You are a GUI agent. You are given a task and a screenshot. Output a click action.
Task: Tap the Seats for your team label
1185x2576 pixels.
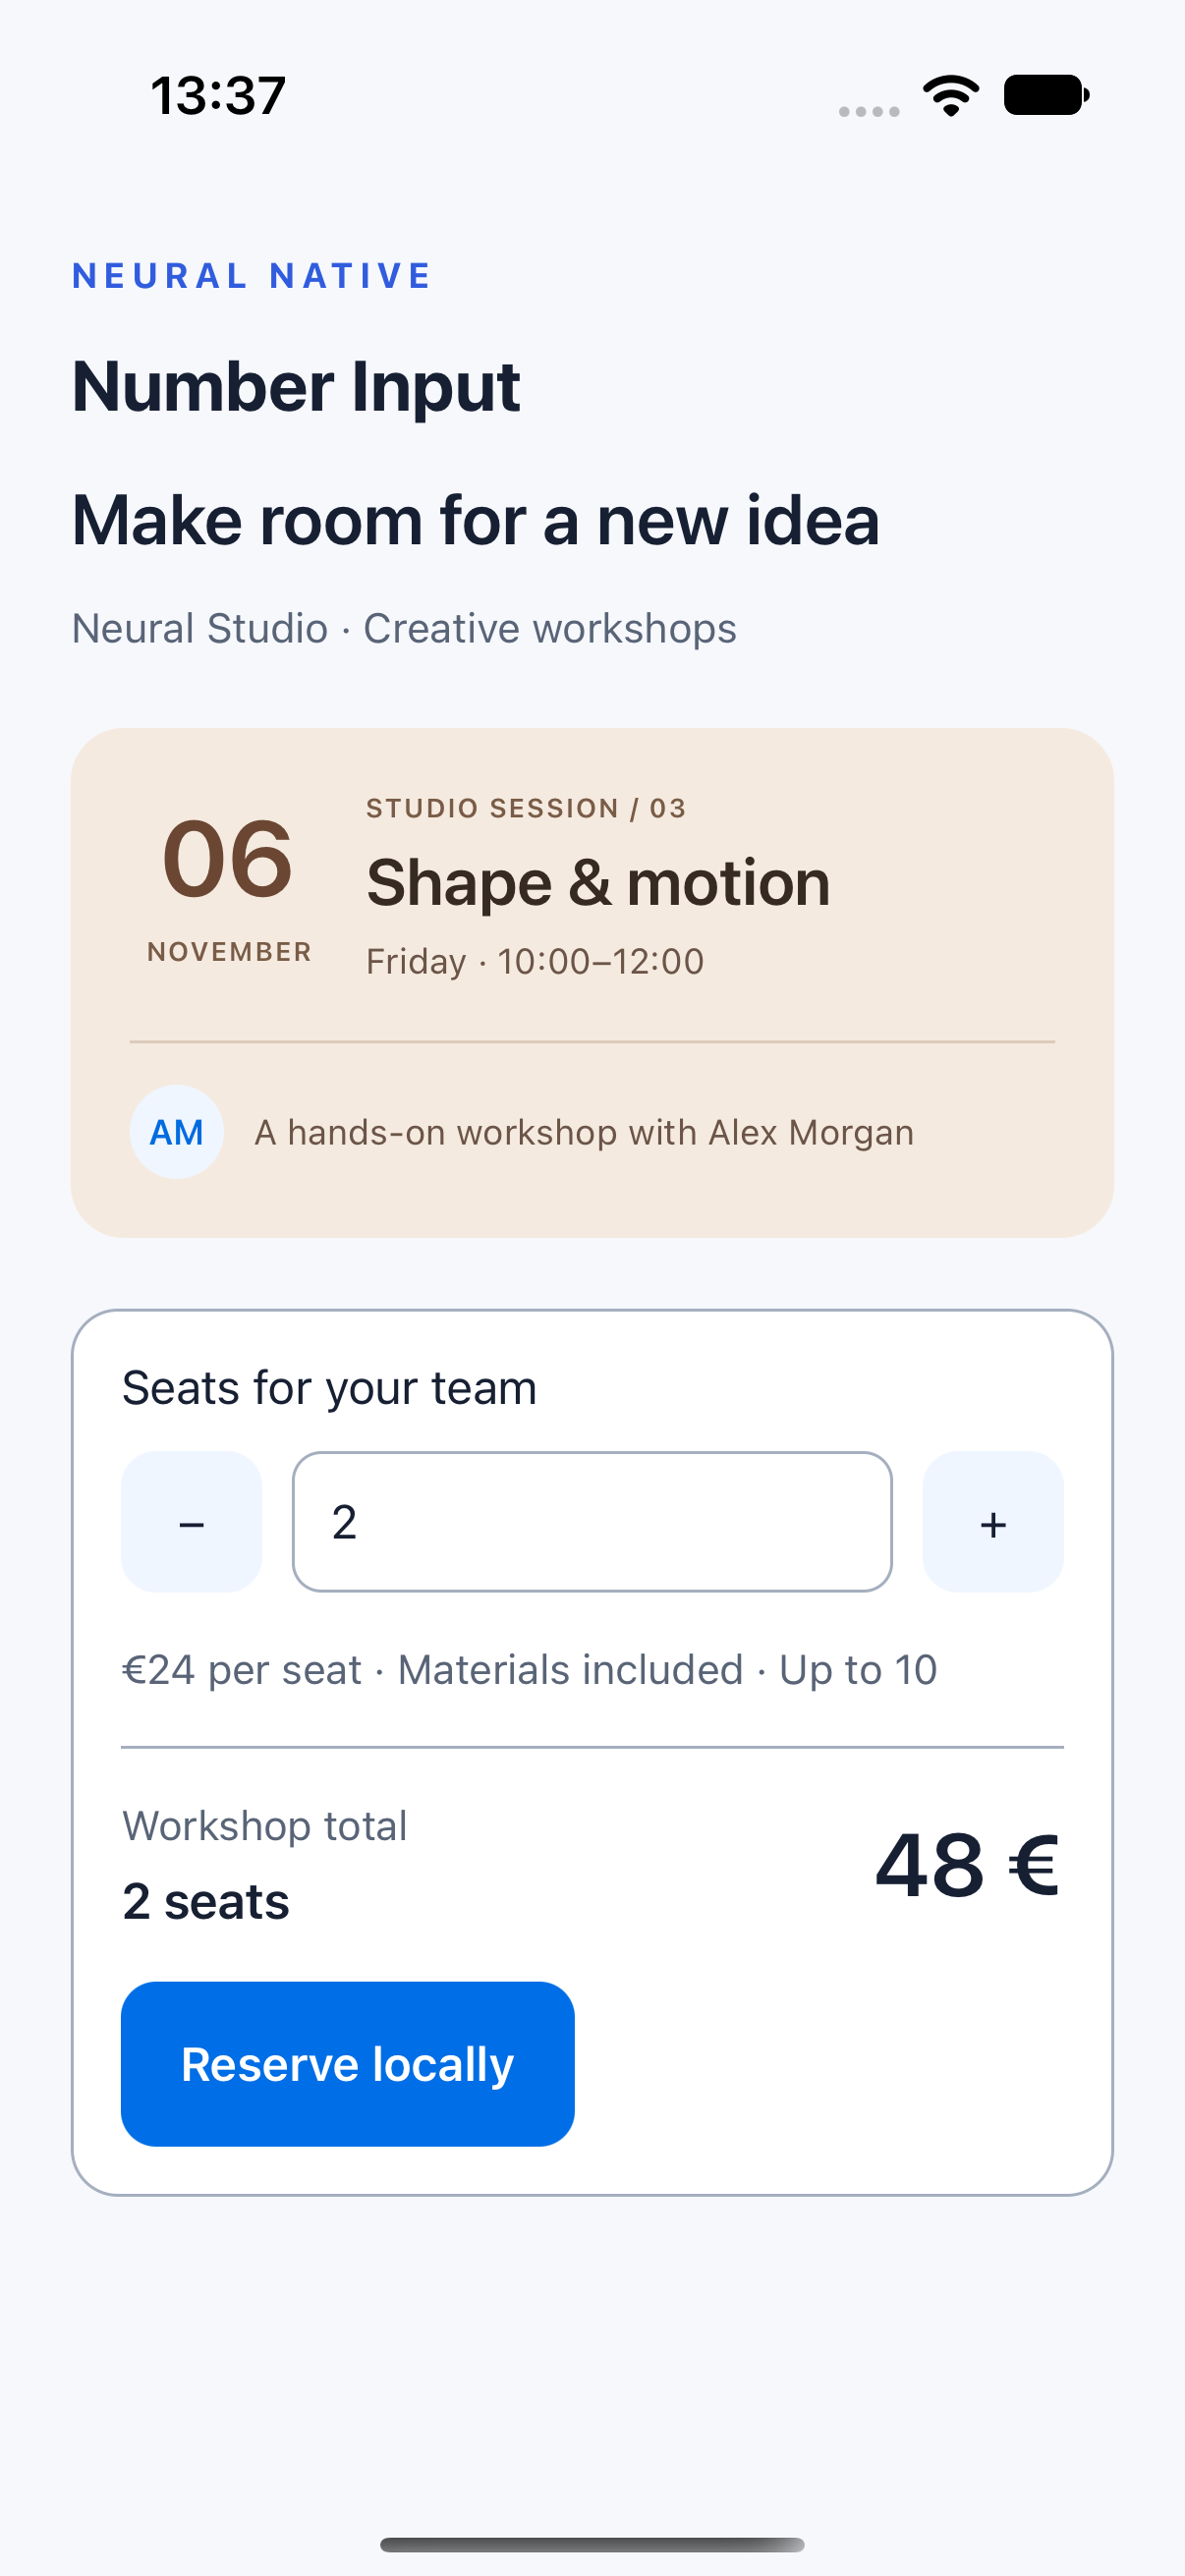point(329,1388)
